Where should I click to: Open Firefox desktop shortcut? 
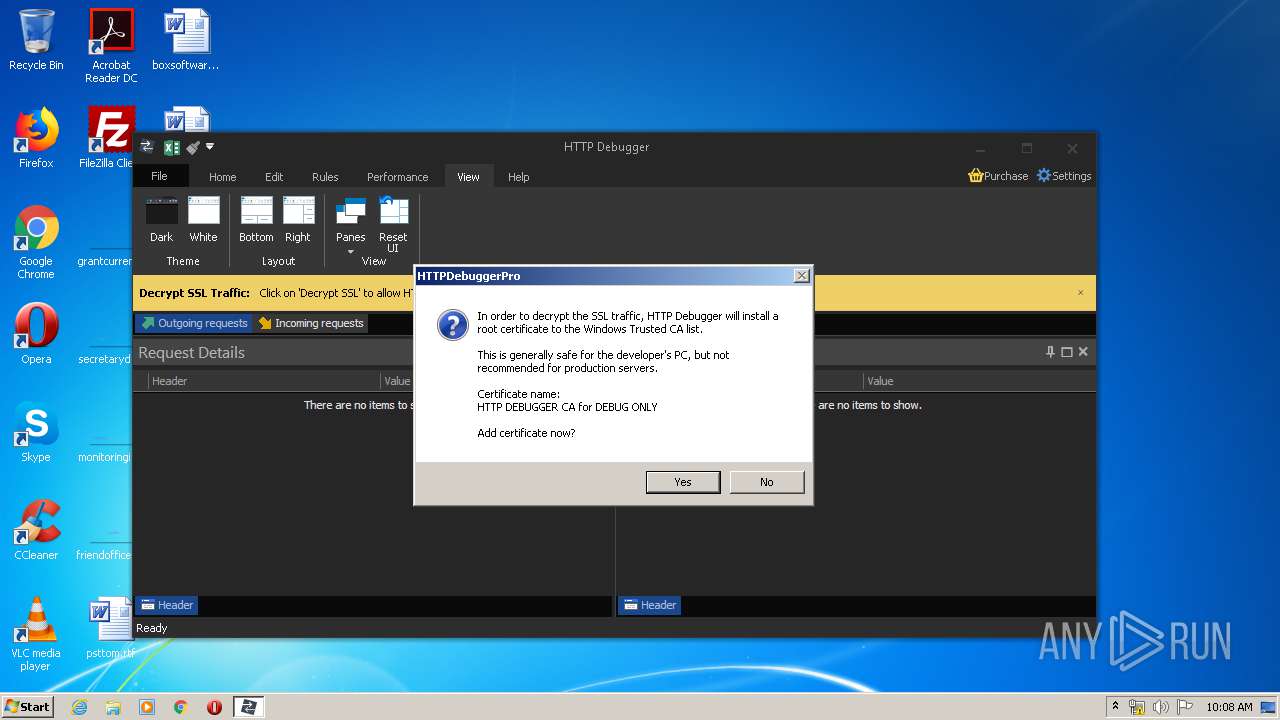36,138
